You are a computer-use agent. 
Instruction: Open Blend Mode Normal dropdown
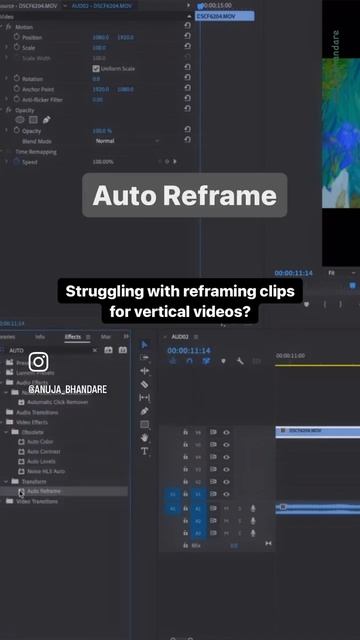click(x=127, y=141)
